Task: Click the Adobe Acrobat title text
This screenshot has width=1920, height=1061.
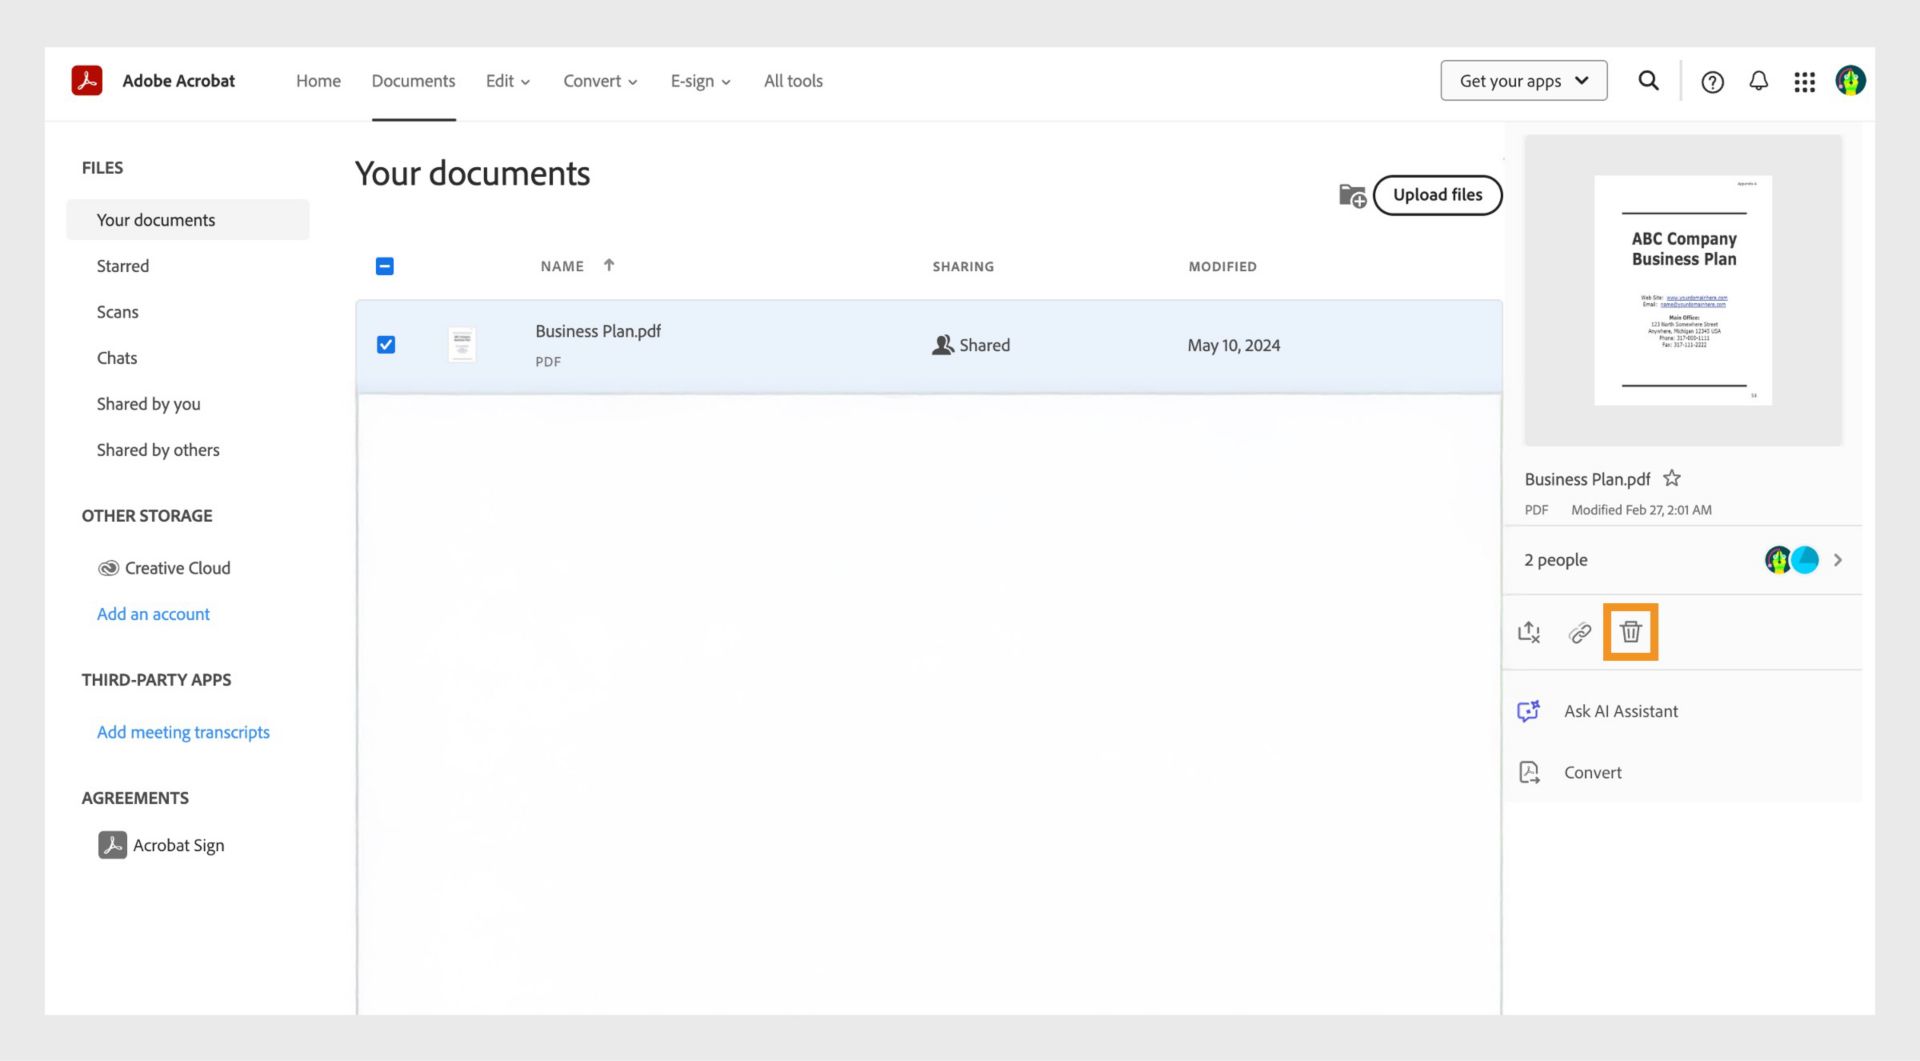Action: click(179, 81)
